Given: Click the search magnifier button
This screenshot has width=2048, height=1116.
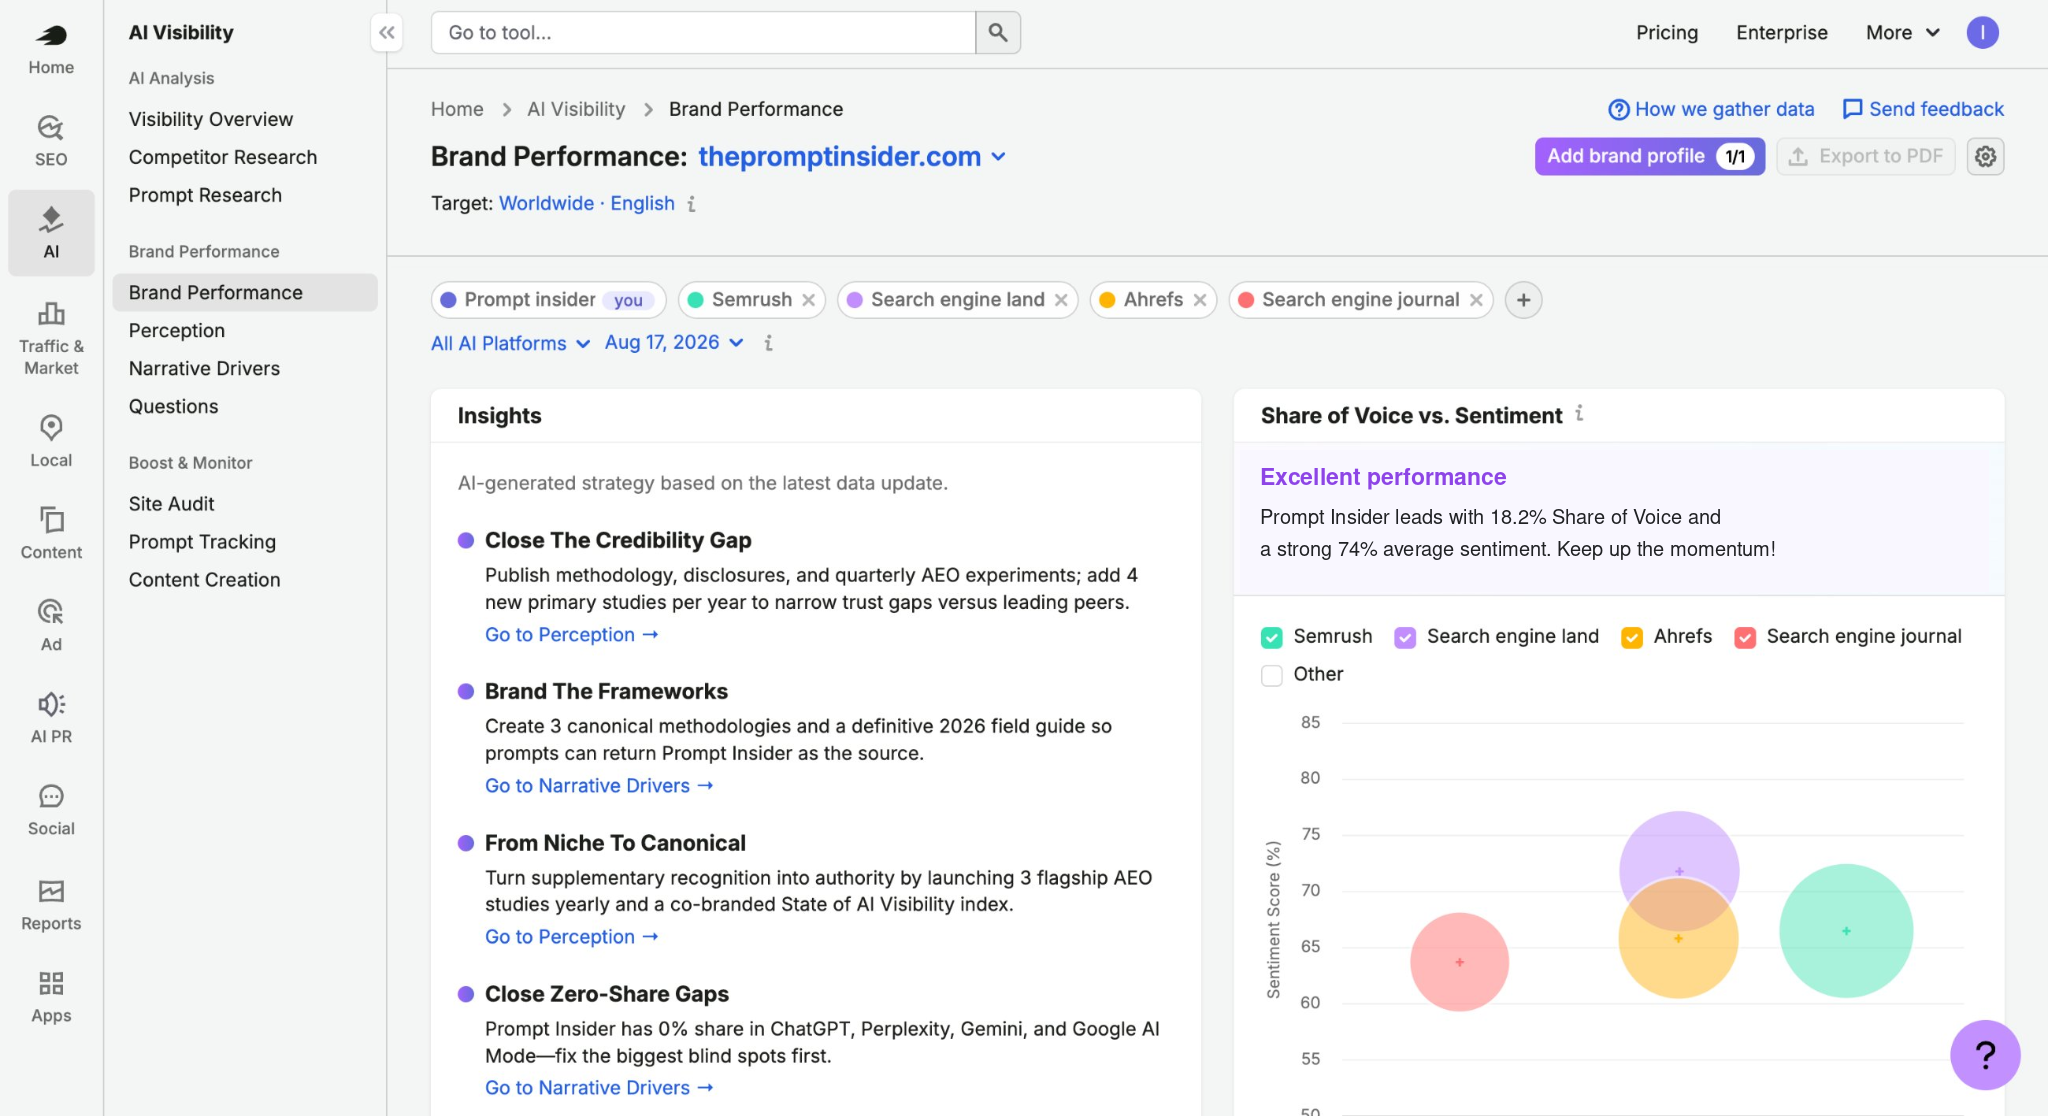Looking at the screenshot, I should (x=998, y=33).
